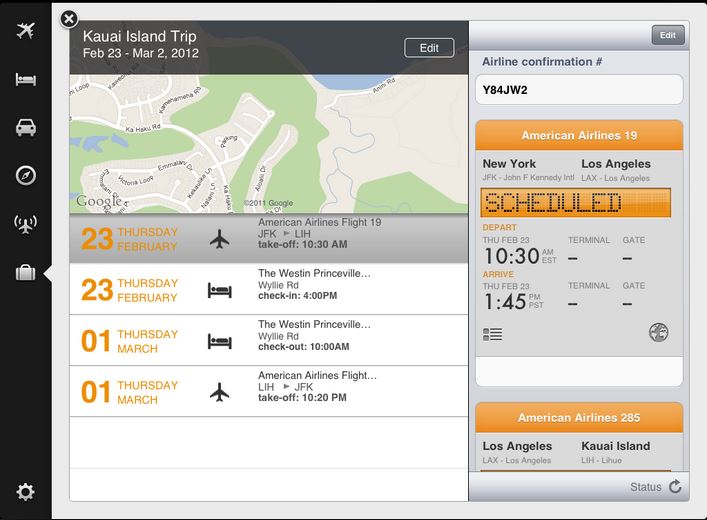Click the 10:30 AM EST departure time
Viewport: 707px width, 520px height.
[520, 256]
